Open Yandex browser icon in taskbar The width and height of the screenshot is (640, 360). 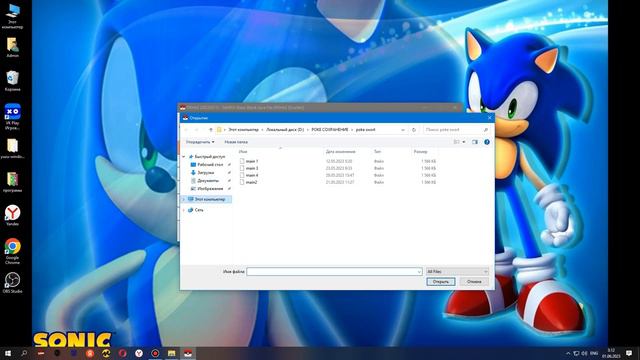[x=139, y=353]
